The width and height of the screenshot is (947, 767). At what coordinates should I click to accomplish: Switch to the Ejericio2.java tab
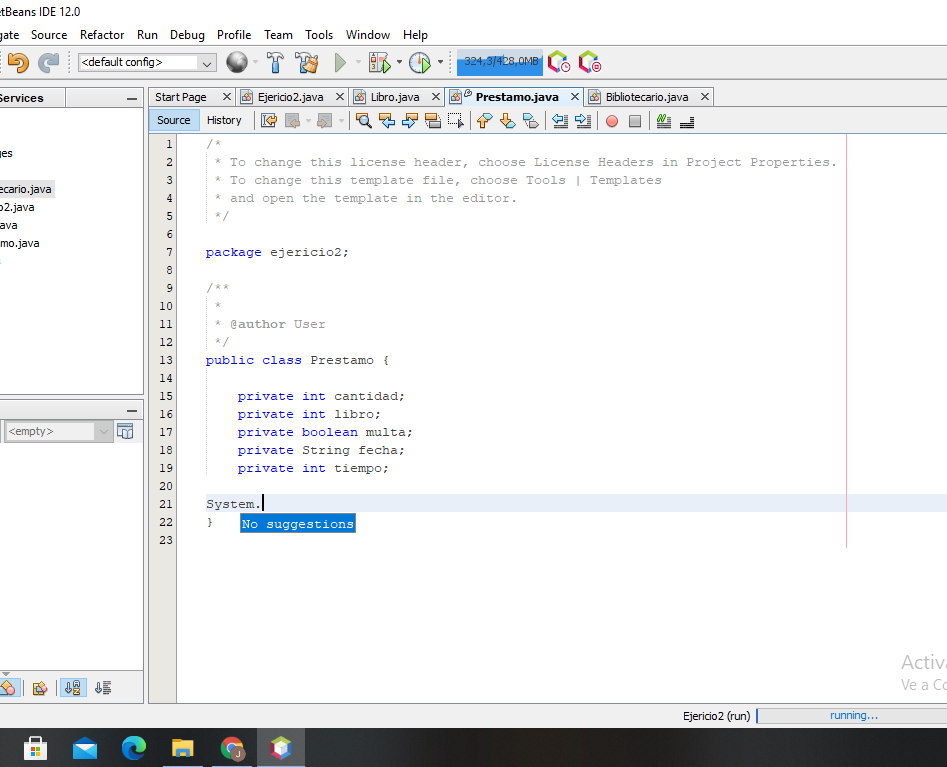pos(291,97)
